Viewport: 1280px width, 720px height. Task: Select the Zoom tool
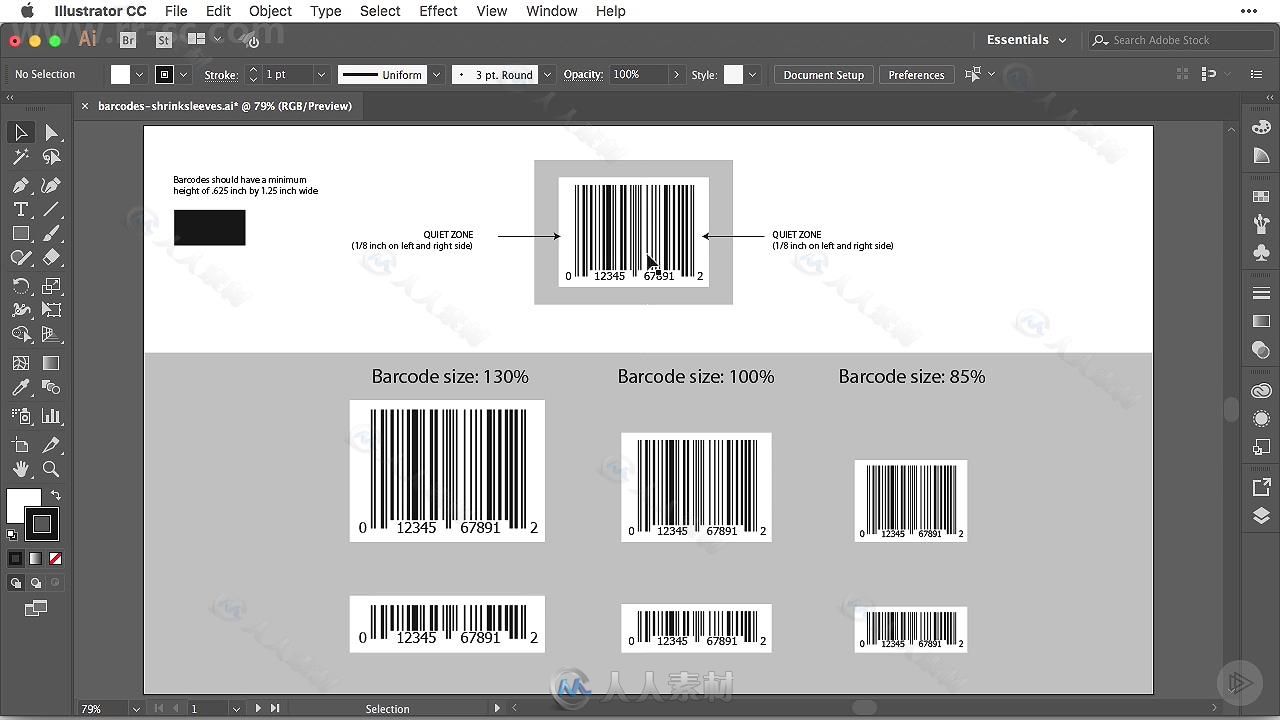pyautogui.click(x=52, y=469)
